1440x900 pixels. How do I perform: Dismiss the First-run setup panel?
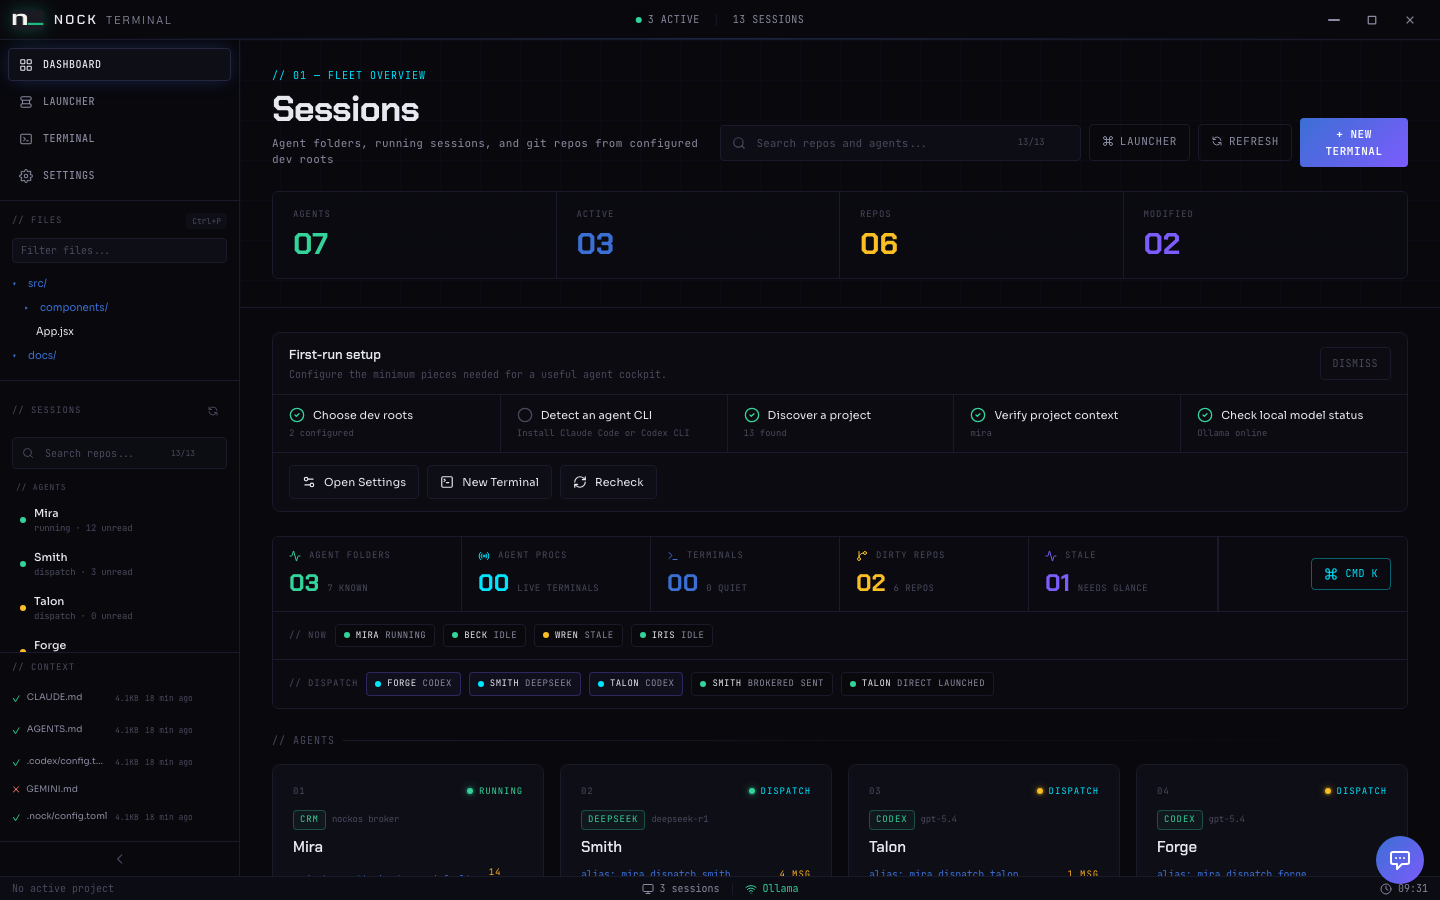click(x=1355, y=363)
